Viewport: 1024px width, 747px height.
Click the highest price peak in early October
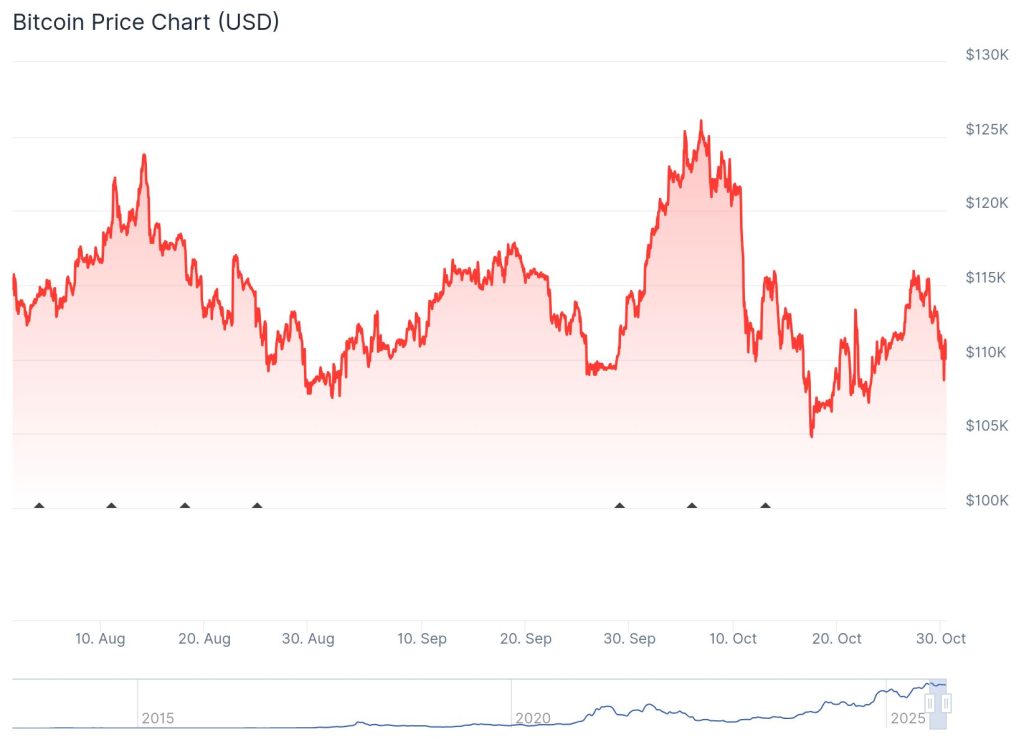pyautogui.click(x=701, y=122)
